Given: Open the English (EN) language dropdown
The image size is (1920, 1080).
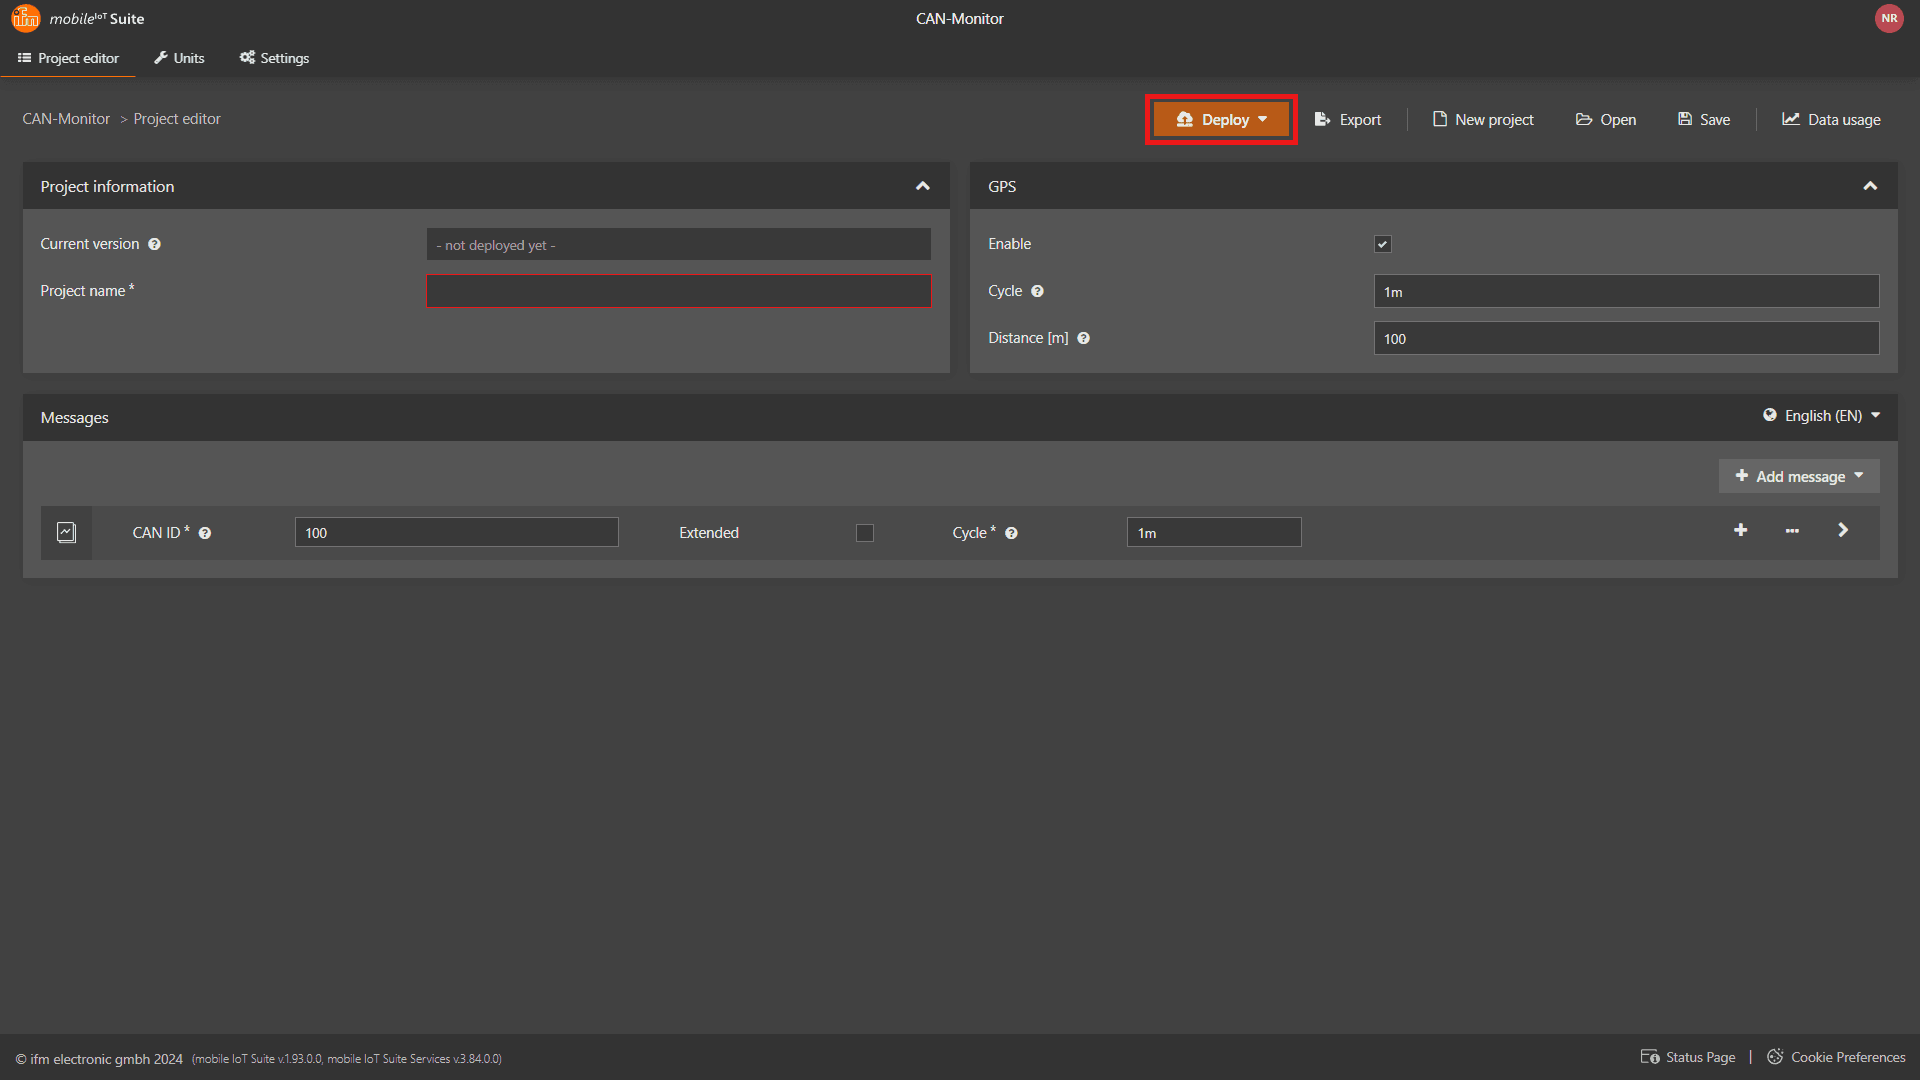Looking at the screenshot, I should tap(1821, 416).
